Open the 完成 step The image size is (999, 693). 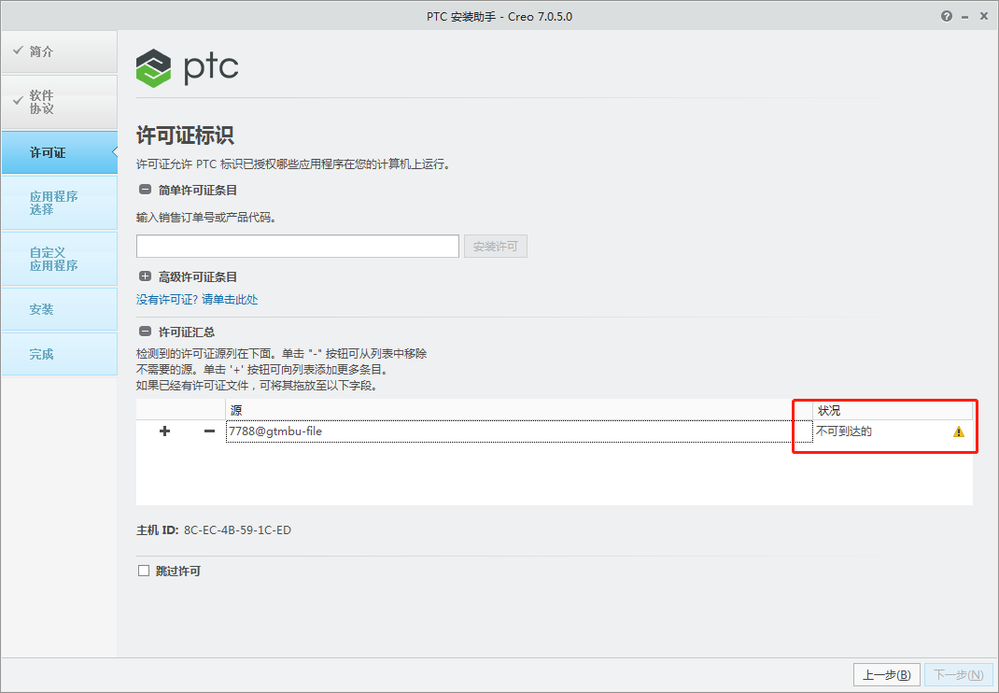59,354
